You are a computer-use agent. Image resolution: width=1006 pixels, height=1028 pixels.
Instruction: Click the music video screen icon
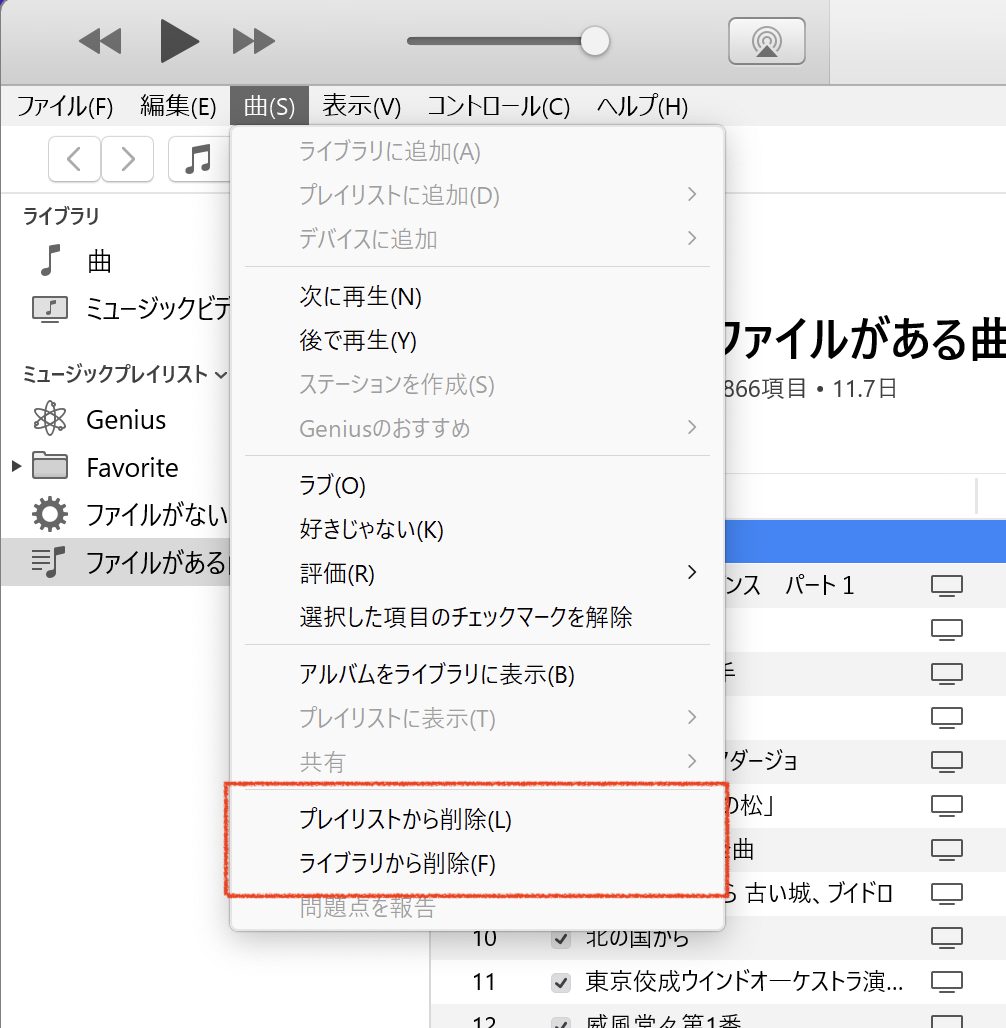tap(50, 309)
